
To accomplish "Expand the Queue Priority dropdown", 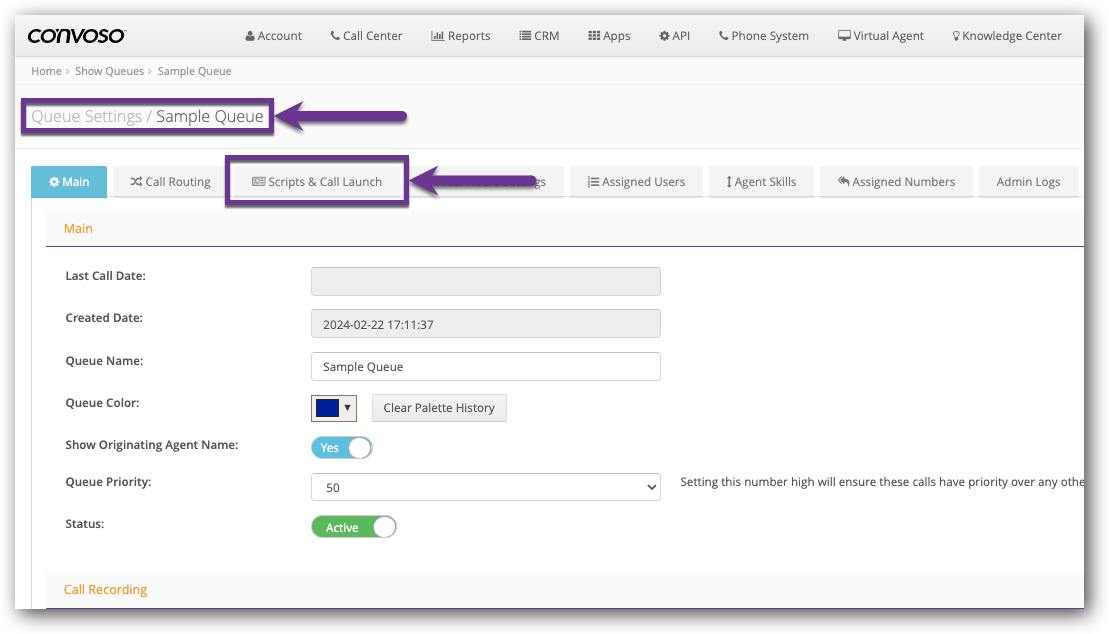I will pyautogui.click(x=485, y=487).
